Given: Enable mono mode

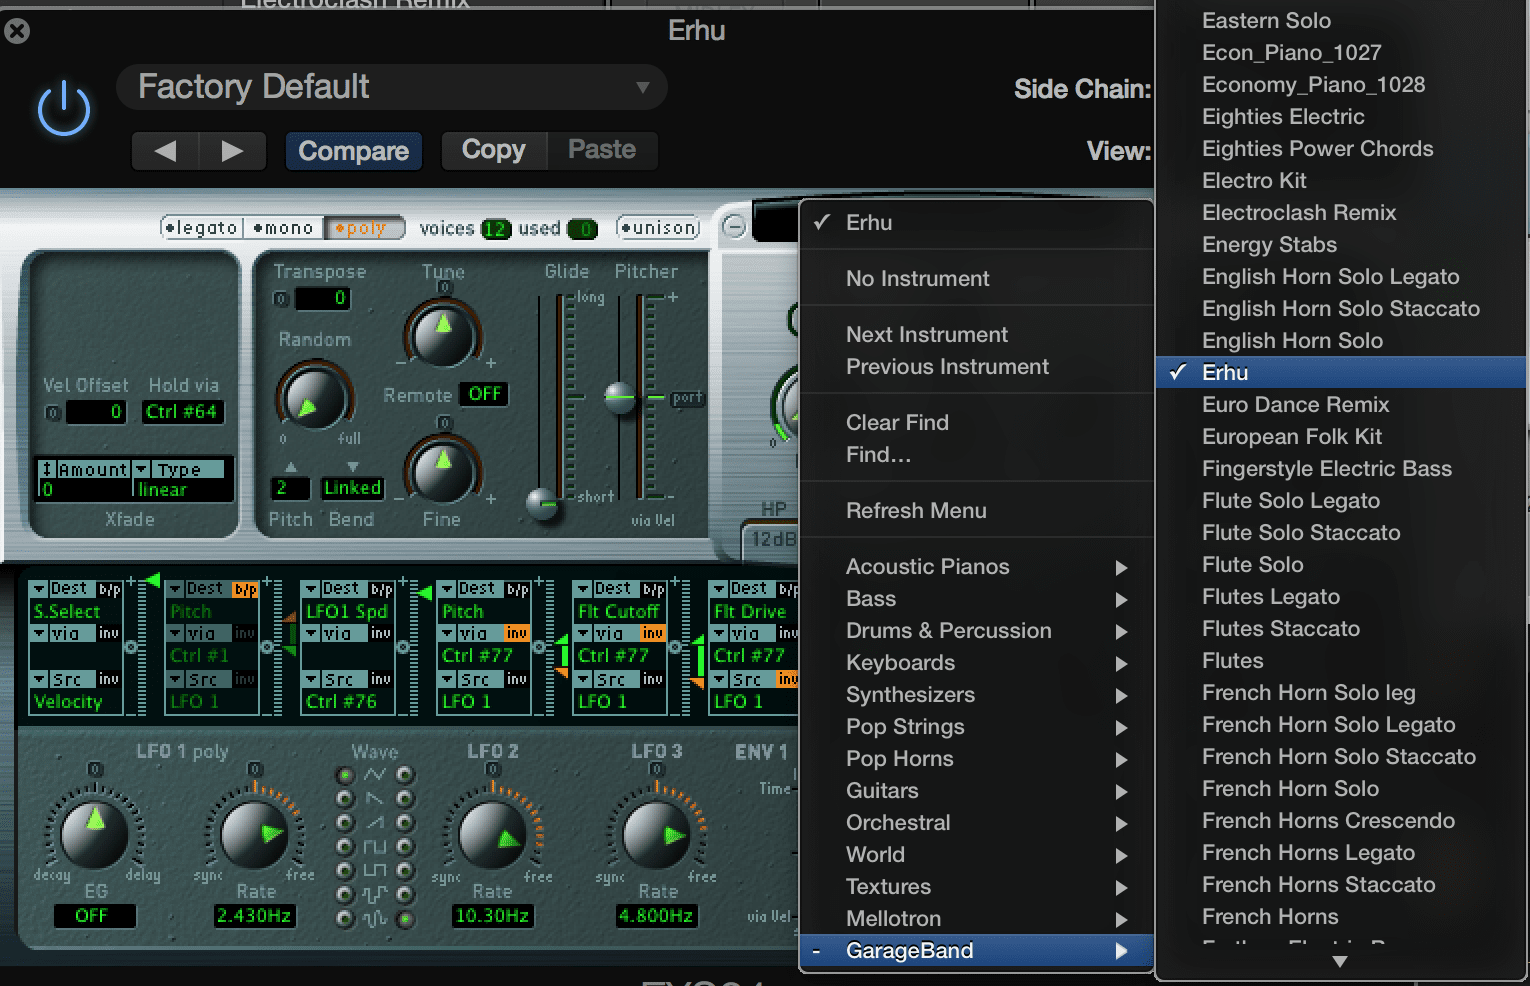Looking at the screenshot, I should [283, 228].
